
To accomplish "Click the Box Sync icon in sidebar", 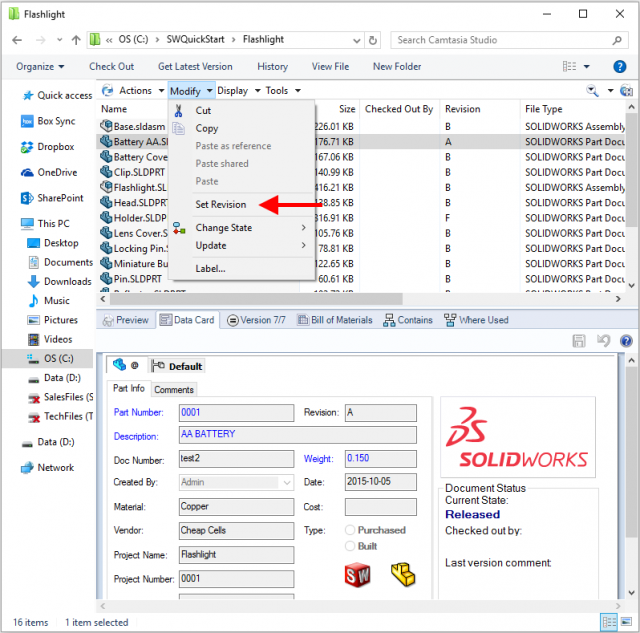I will pyautogui.click(x=27, y=121).
